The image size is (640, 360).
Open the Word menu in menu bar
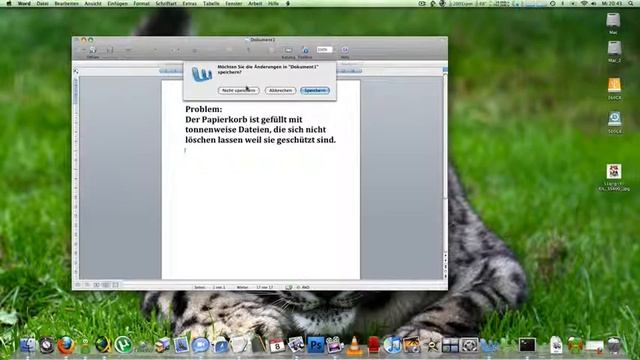click(x=24, y=3)
